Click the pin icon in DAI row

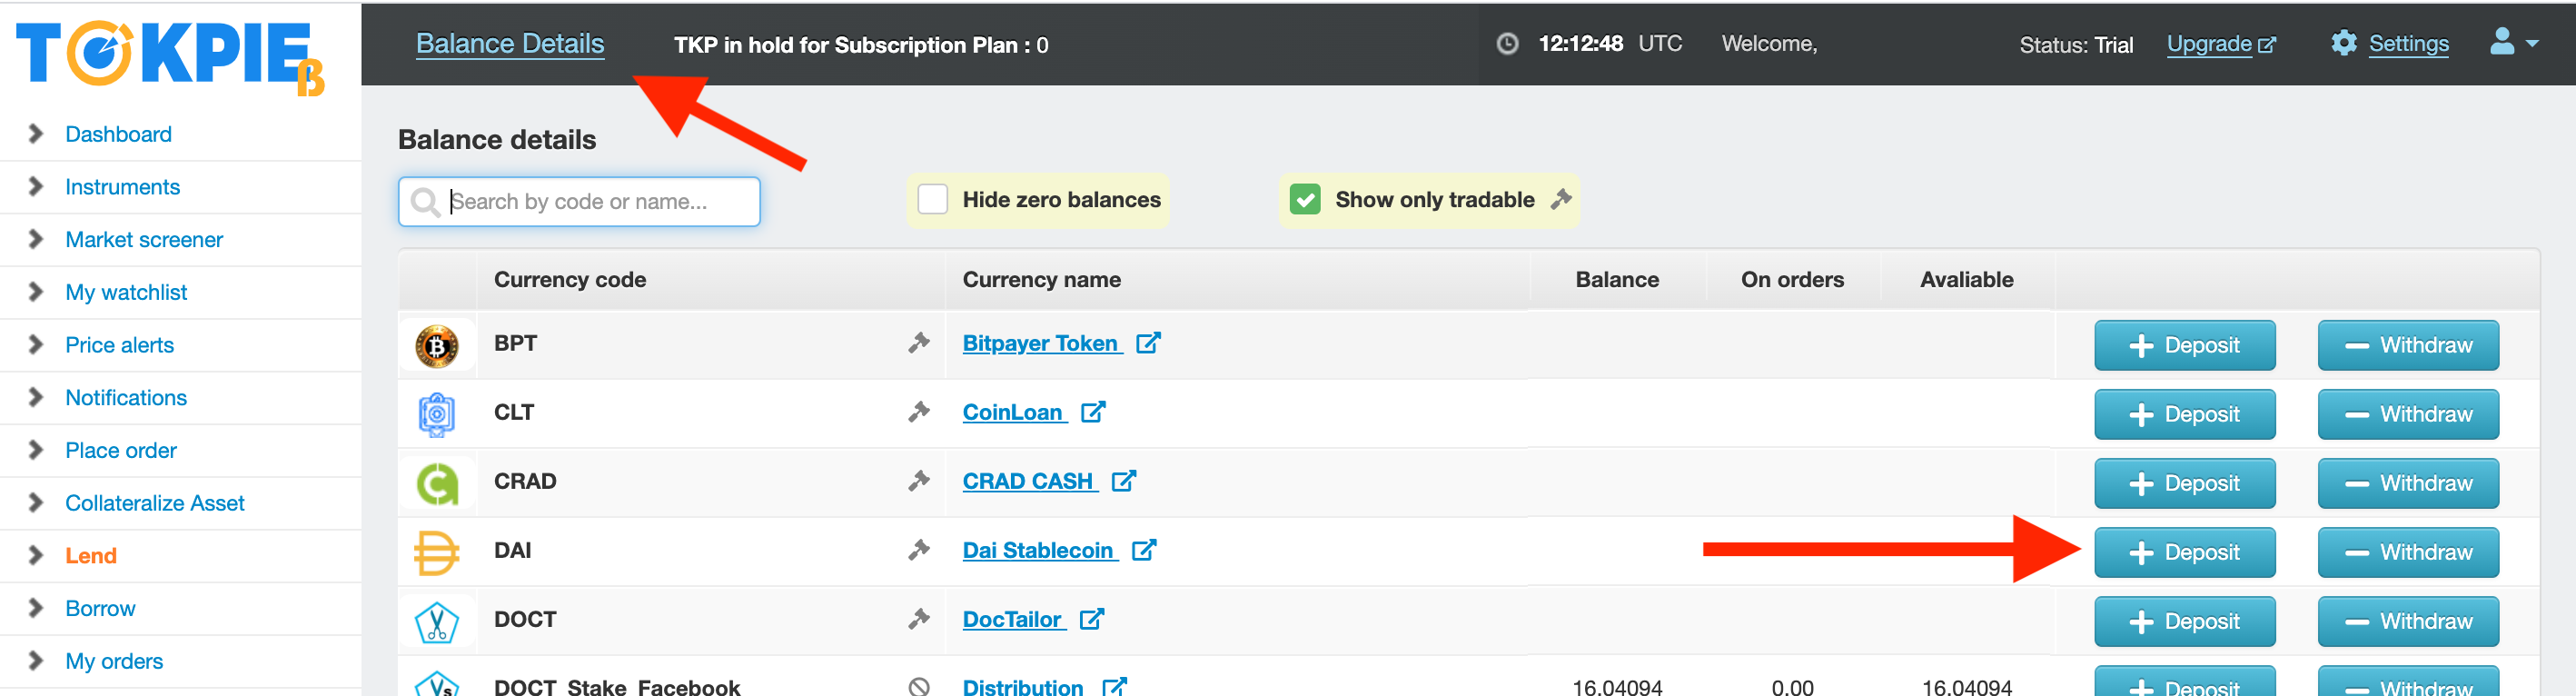(918, 550)
